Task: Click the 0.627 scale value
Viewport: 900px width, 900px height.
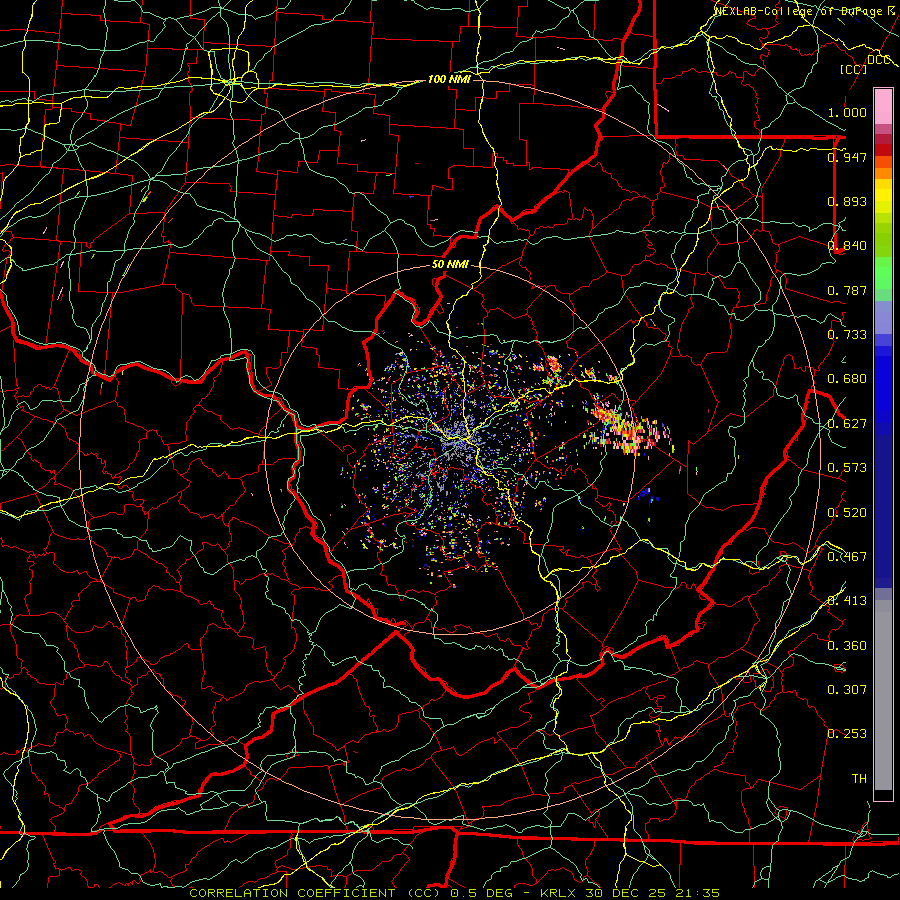Action: pyautogui.click(x=847, y=424)
